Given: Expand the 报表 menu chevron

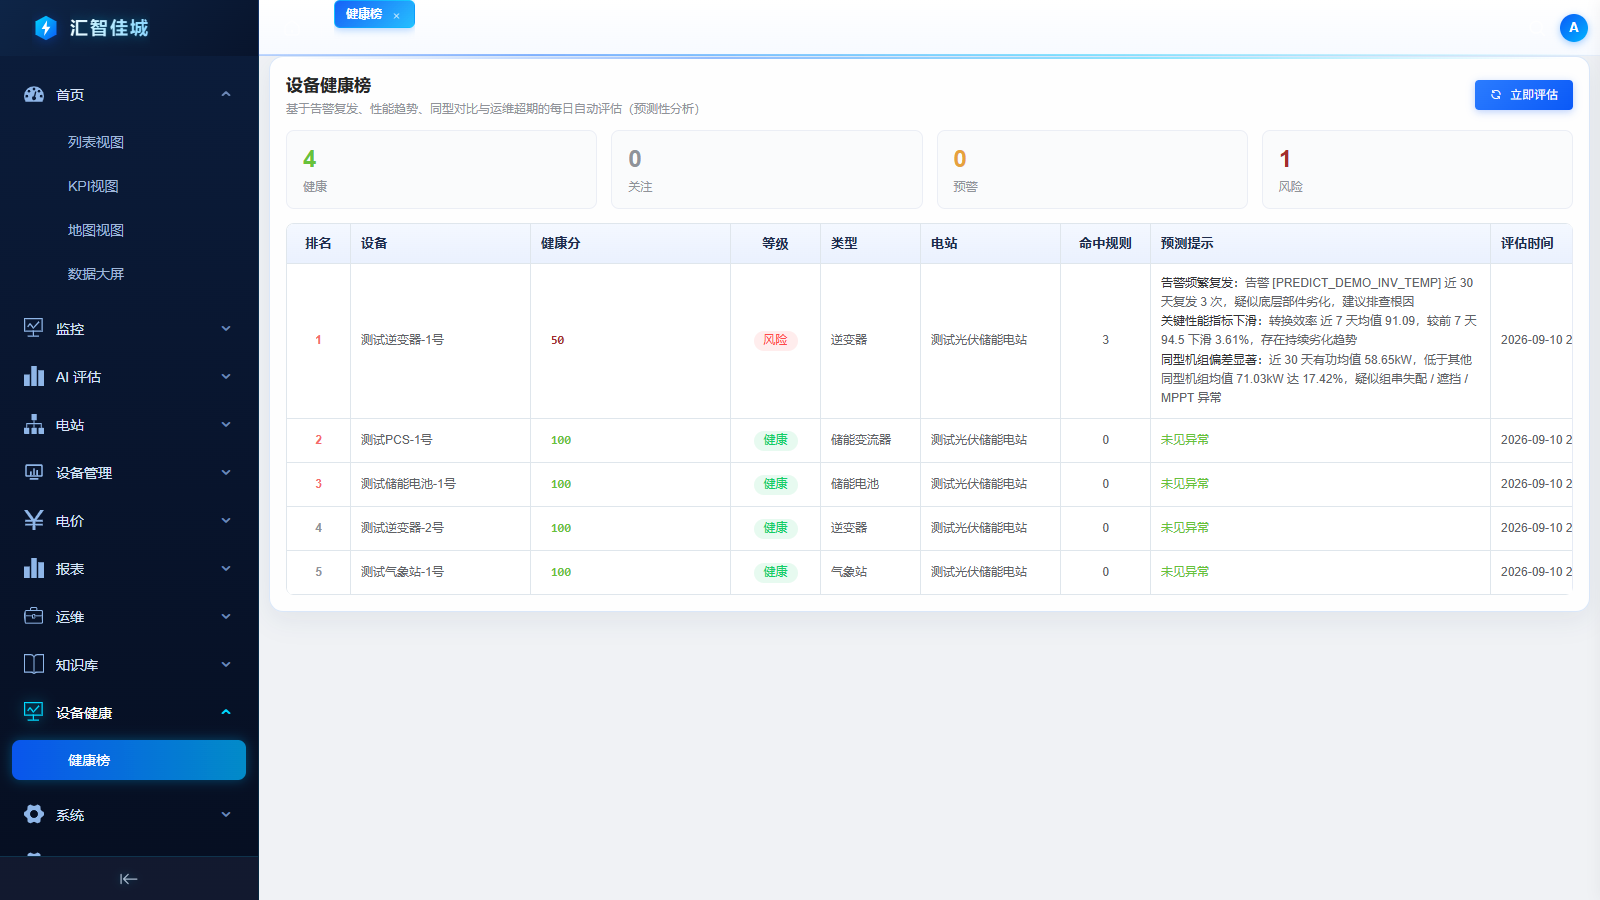Looking at the screenshot, I should [x=226, y=568].
